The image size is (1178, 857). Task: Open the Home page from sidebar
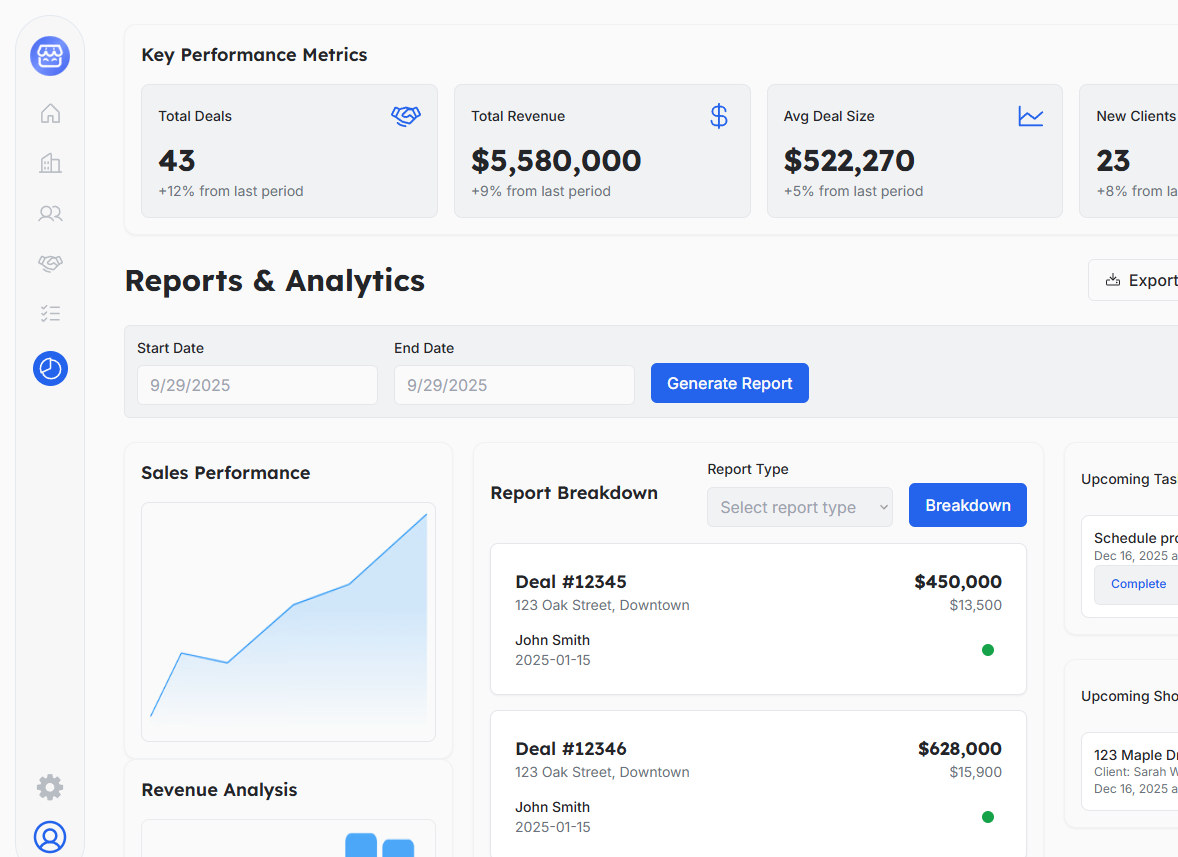point(50,114)
